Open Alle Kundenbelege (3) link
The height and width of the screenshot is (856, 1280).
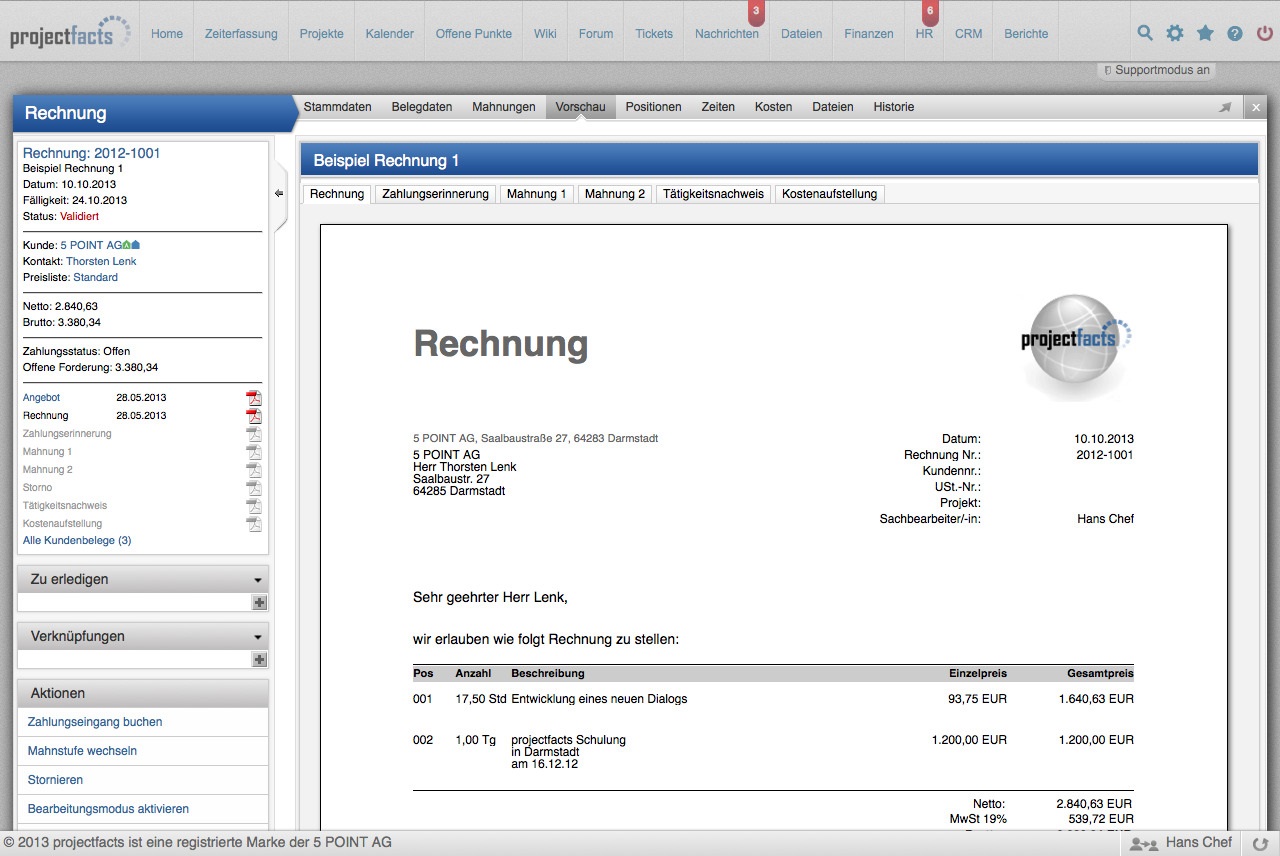click(77, 540)
